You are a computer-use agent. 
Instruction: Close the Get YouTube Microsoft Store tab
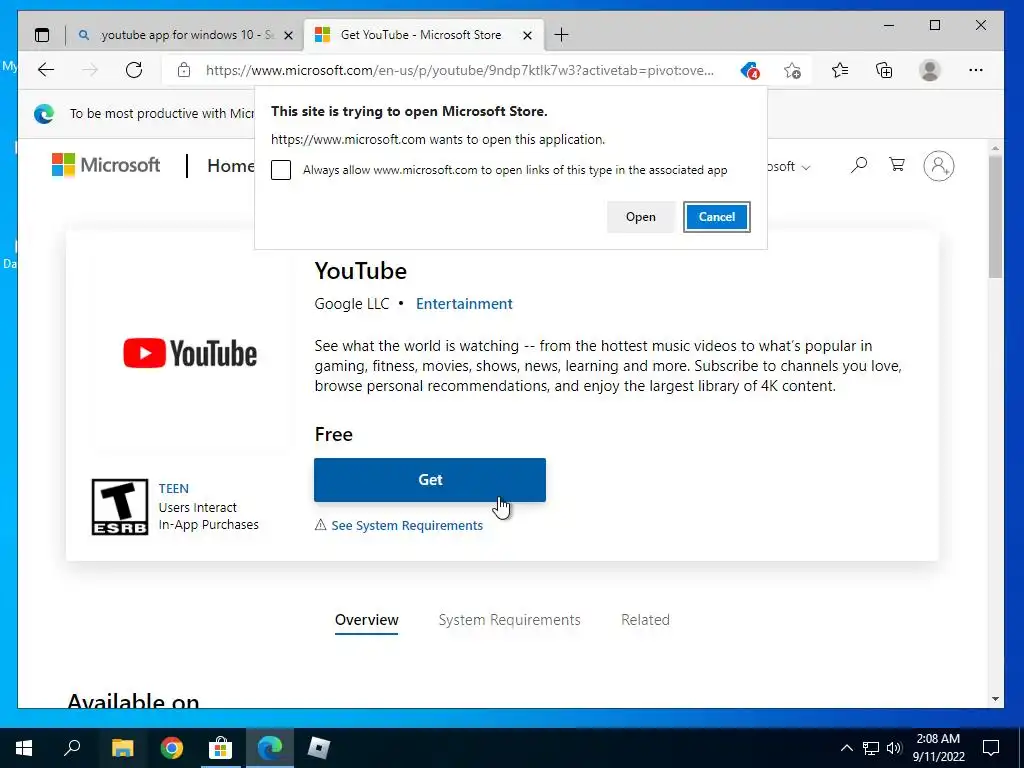[x=528, y=35]
